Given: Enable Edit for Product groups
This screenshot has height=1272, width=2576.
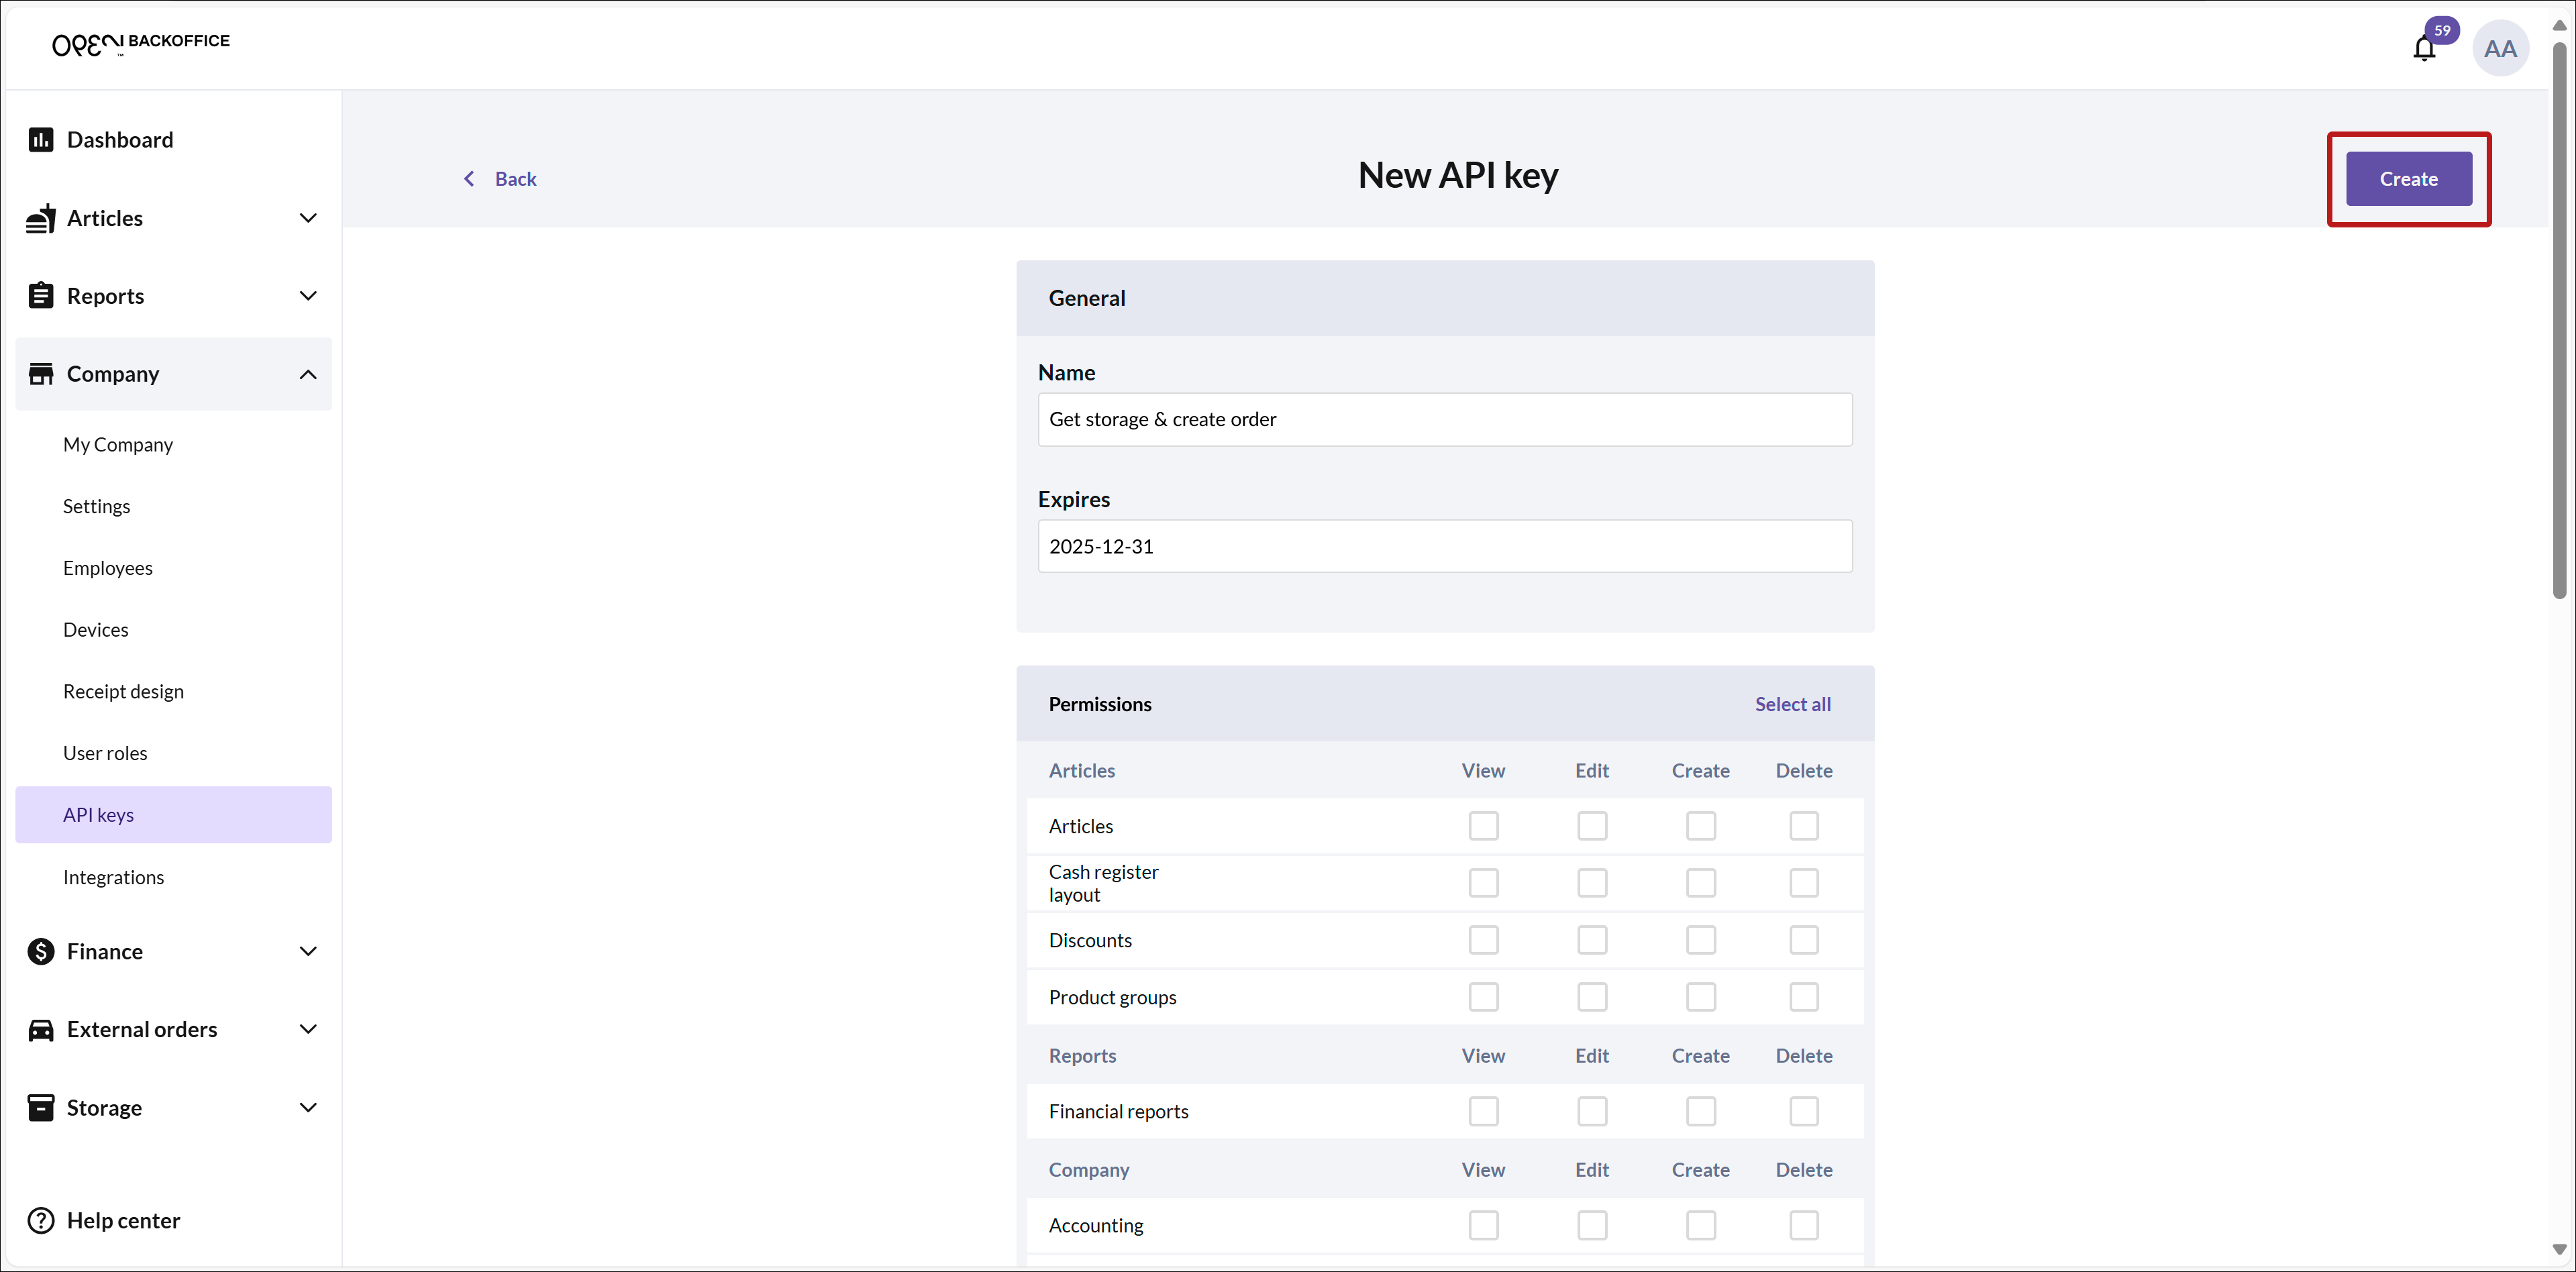Looking at the screenshot, I should click(x=1592, y=997).
